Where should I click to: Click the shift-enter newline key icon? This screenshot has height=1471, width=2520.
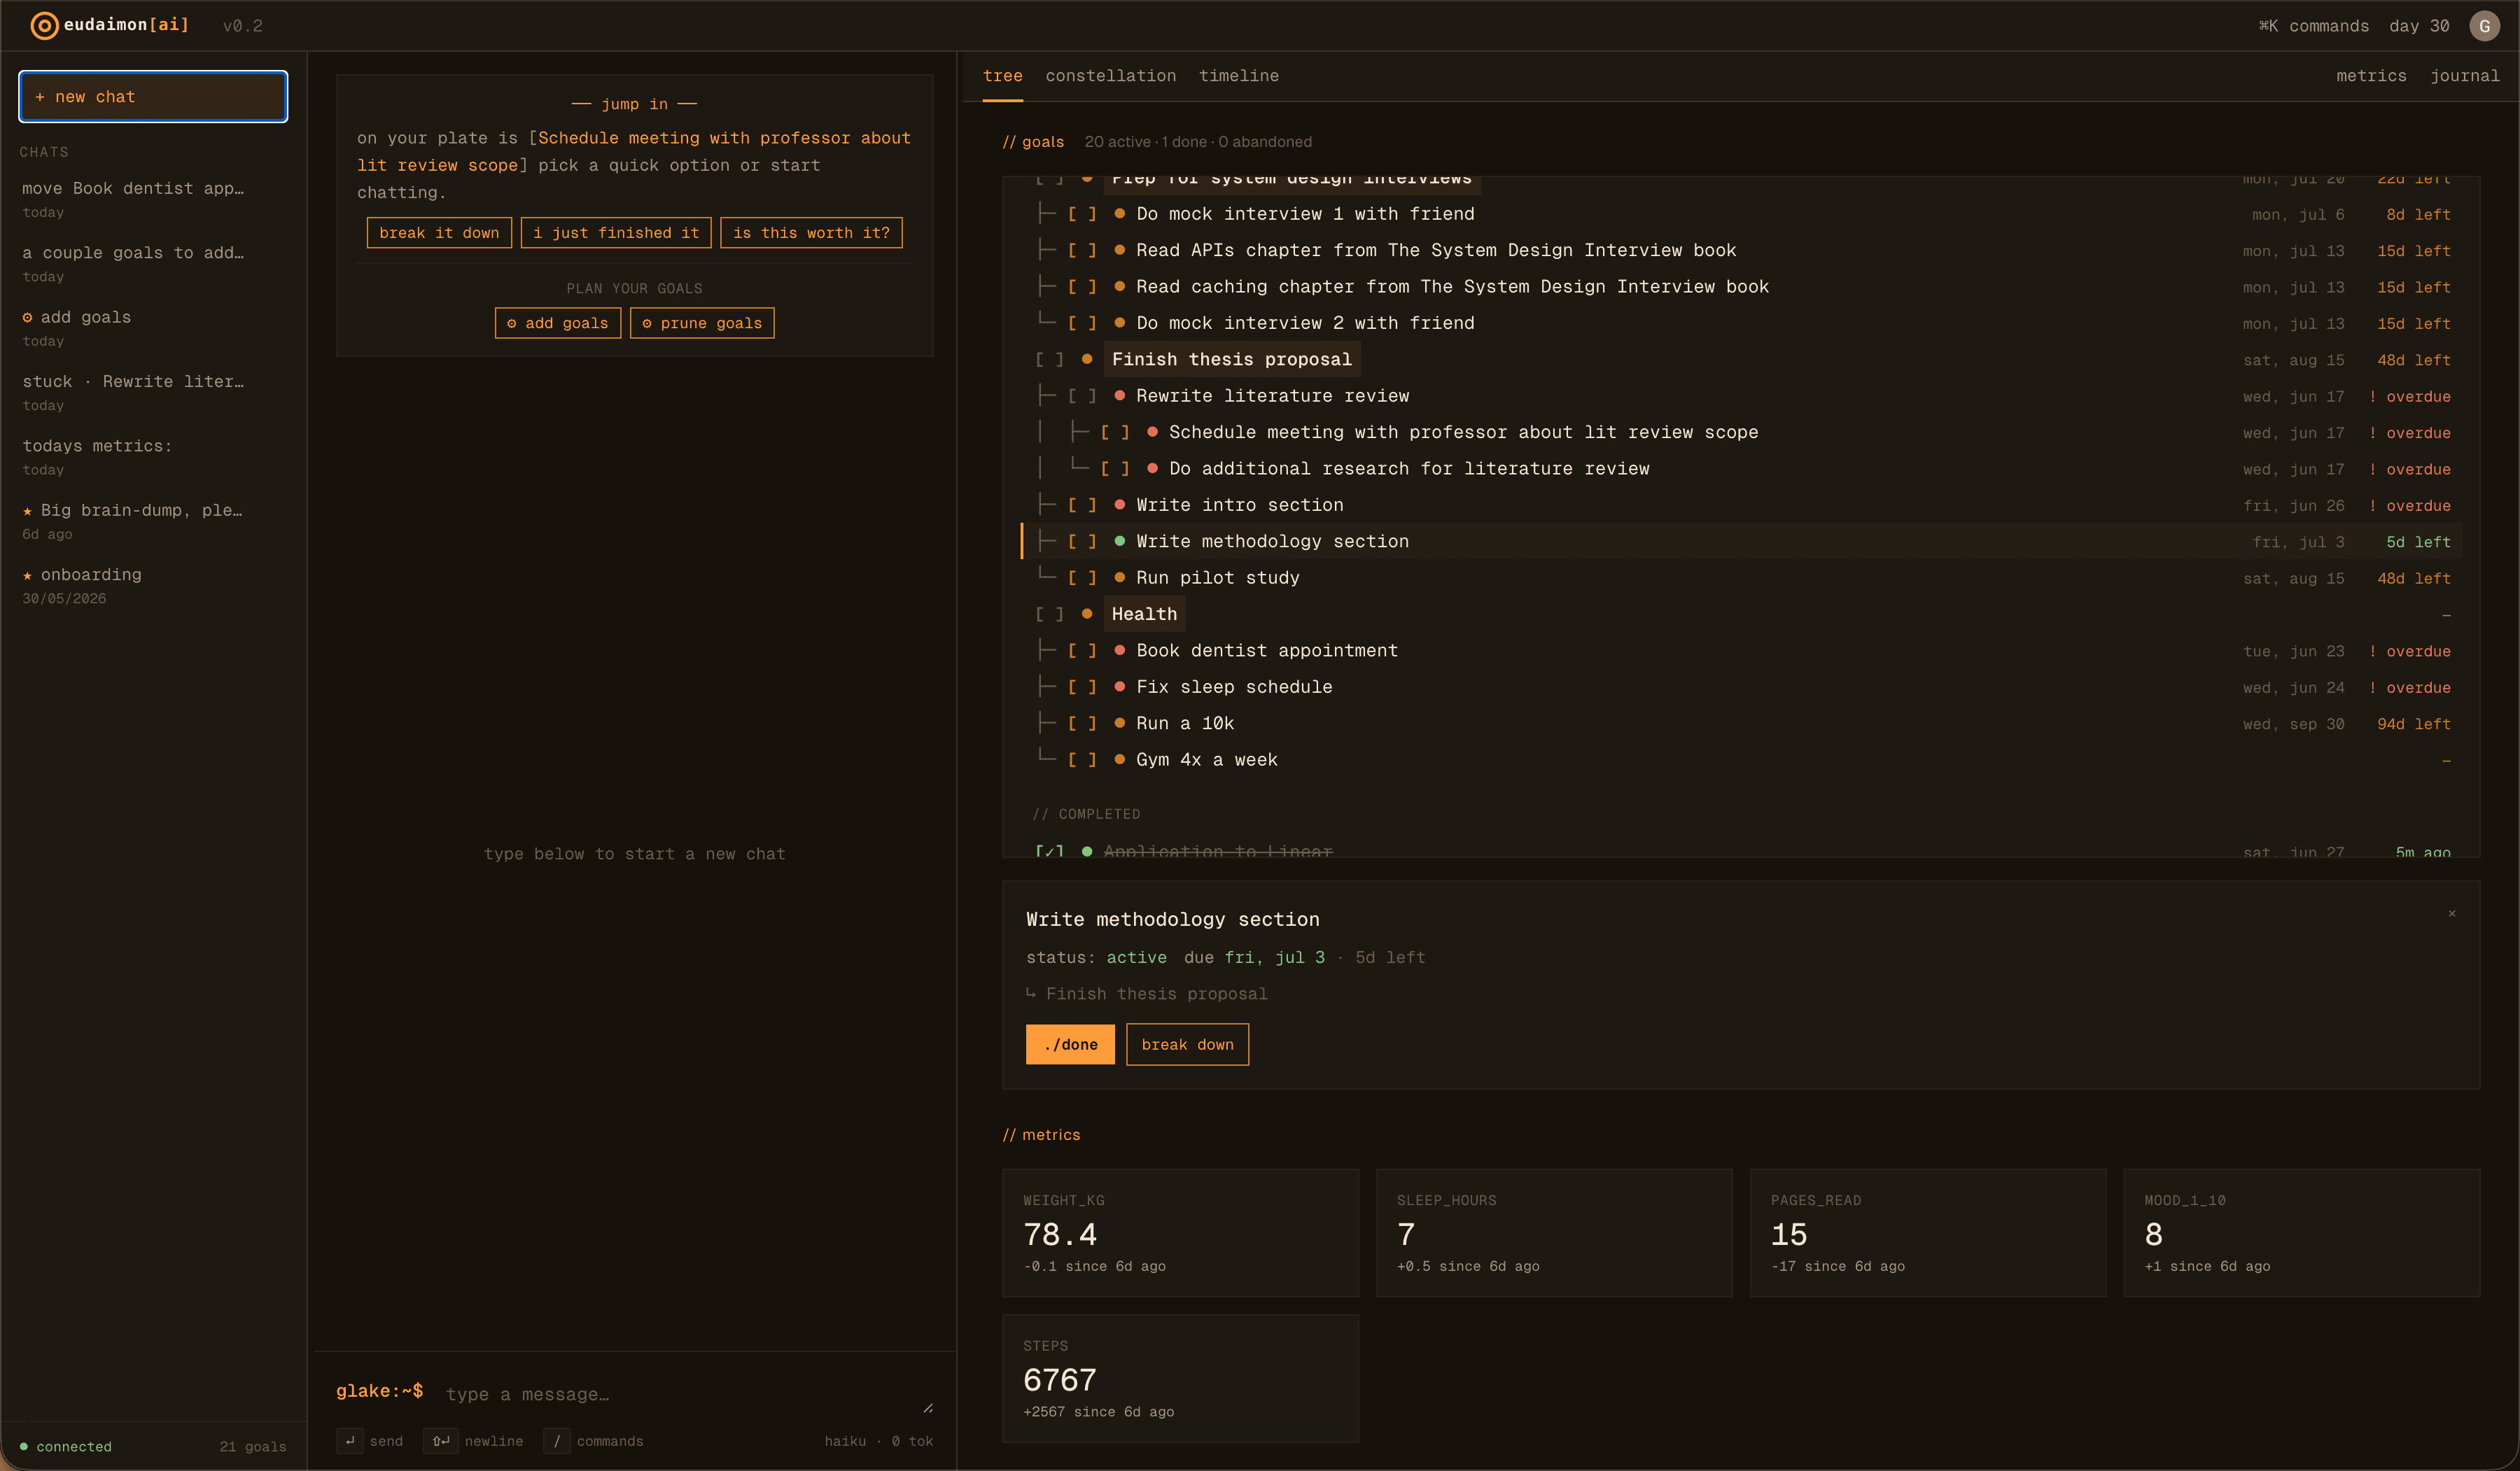point(440,1441)
